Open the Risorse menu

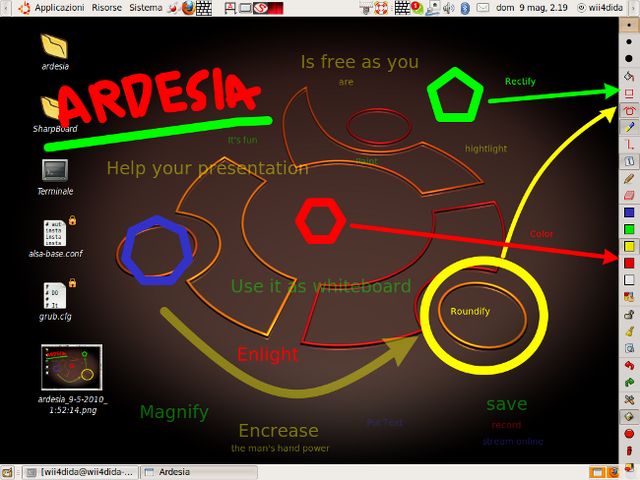pyautogui.click(x=107, y=8)
